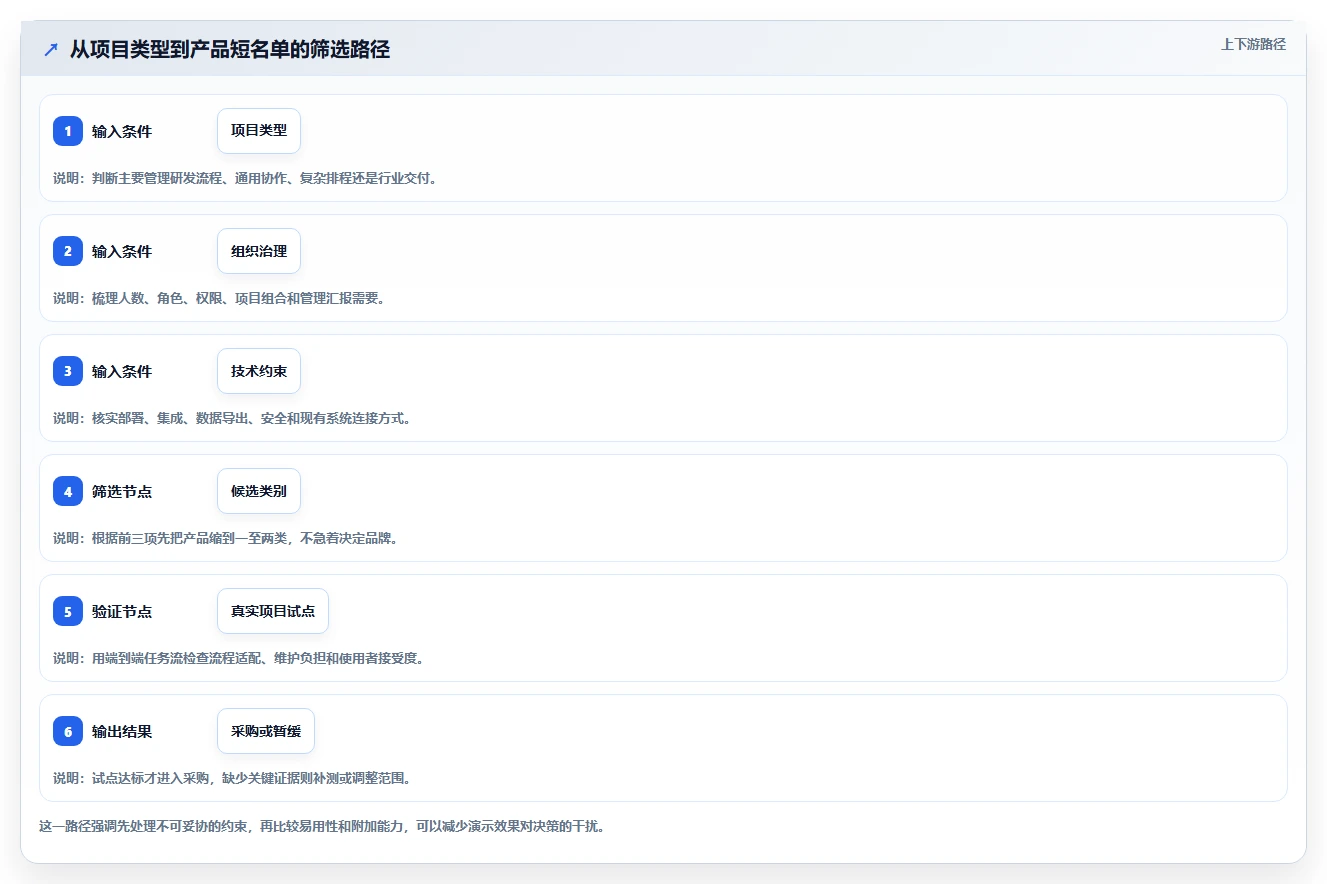This screenshot has width=1327, height=884.
Task: Click the description starting 梳理人数、角色
Action: pyautogui.click(x=219, y=298)
